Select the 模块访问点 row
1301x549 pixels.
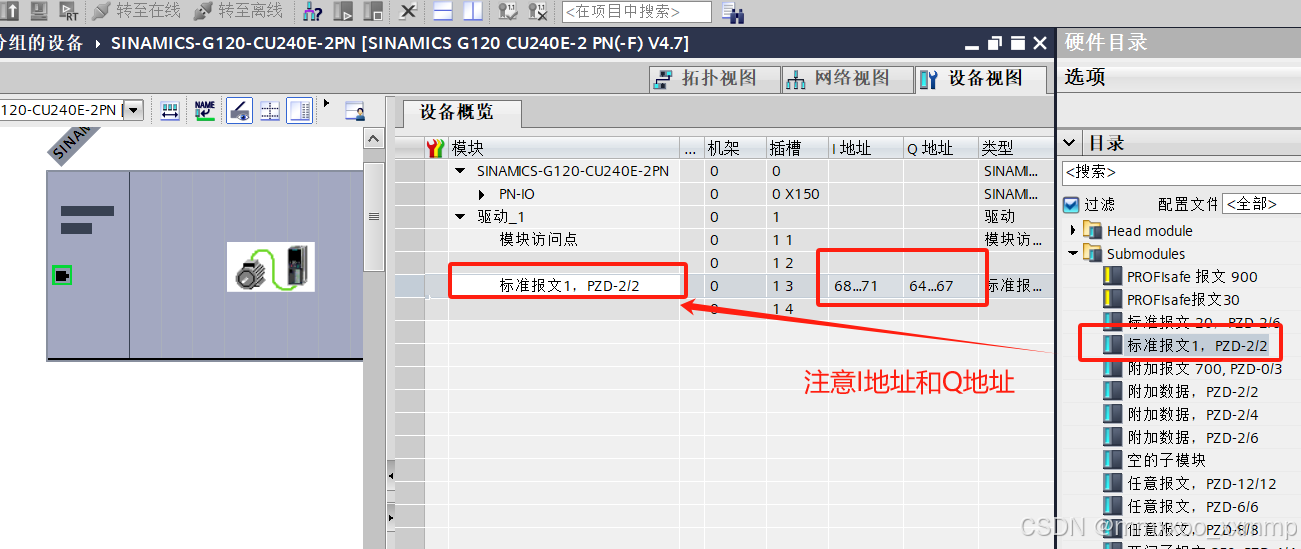click(724, 240)
